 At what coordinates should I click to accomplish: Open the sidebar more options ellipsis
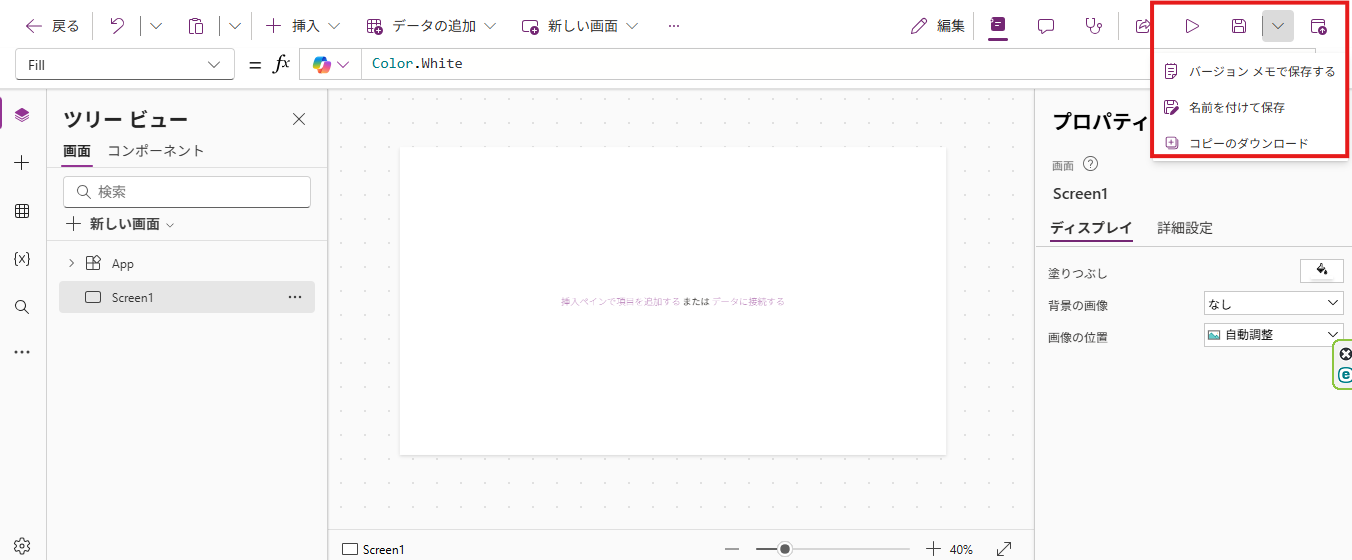[22, 352]
